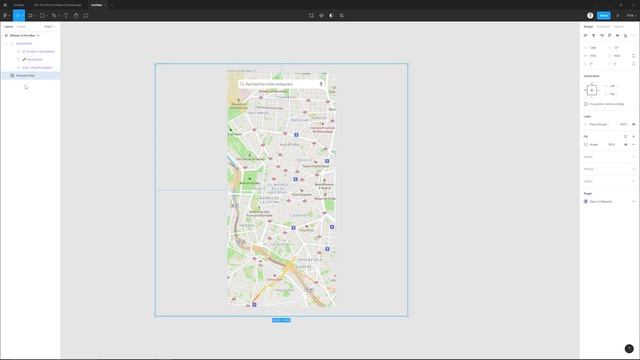Toggle layer visibility eye in Layer section

coord(633,124)
